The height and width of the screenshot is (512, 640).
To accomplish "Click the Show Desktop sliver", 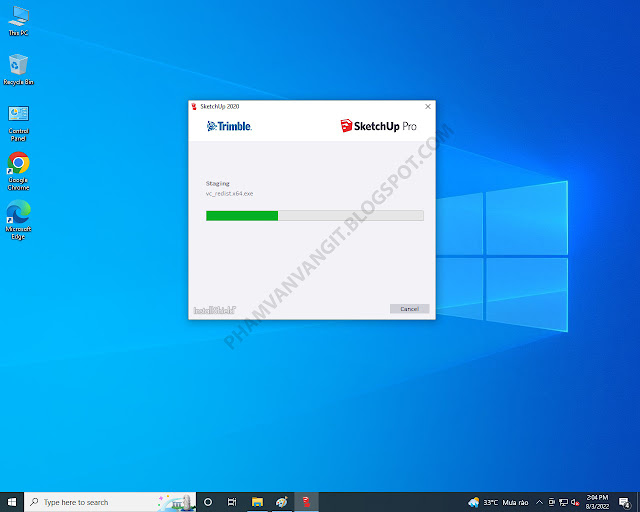I will coord(638,502).
